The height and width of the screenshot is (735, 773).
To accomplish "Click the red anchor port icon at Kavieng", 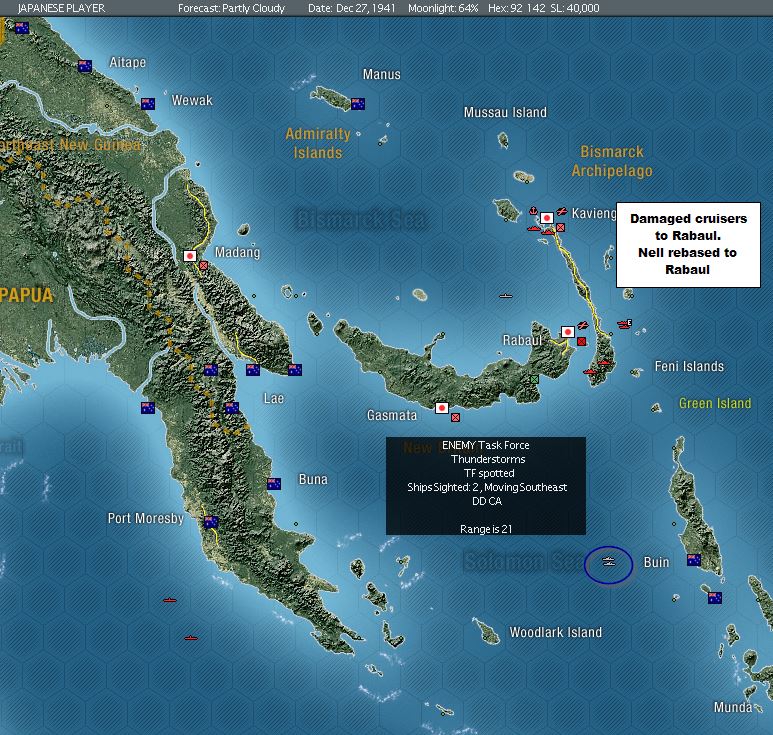I will (532, 211).
